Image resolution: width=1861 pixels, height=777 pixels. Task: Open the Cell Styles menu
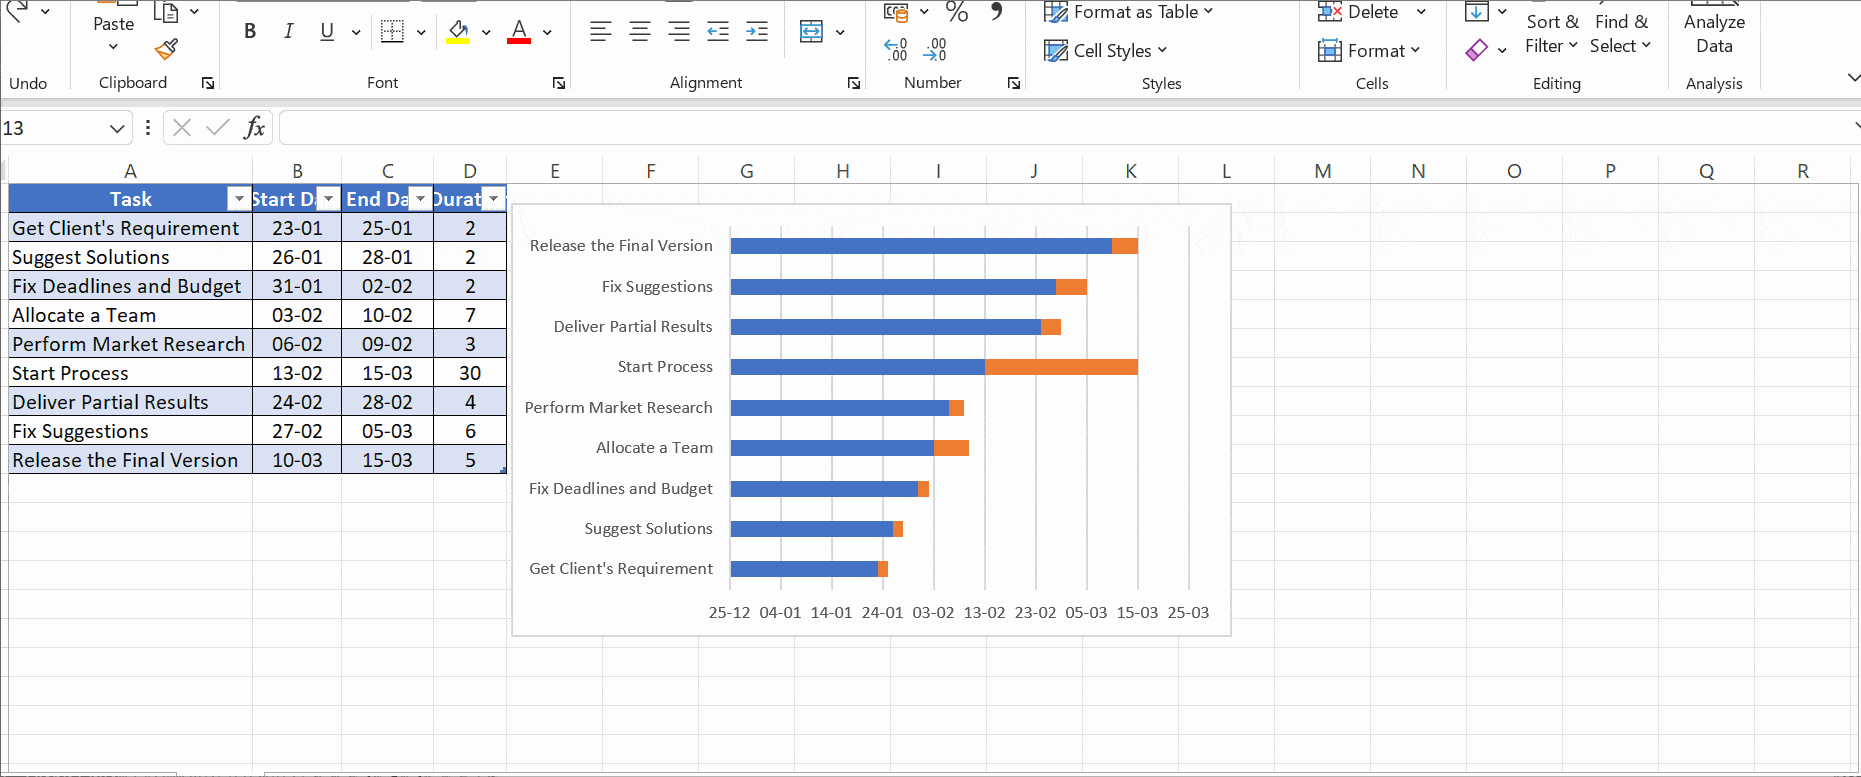tap(1106, 50)
